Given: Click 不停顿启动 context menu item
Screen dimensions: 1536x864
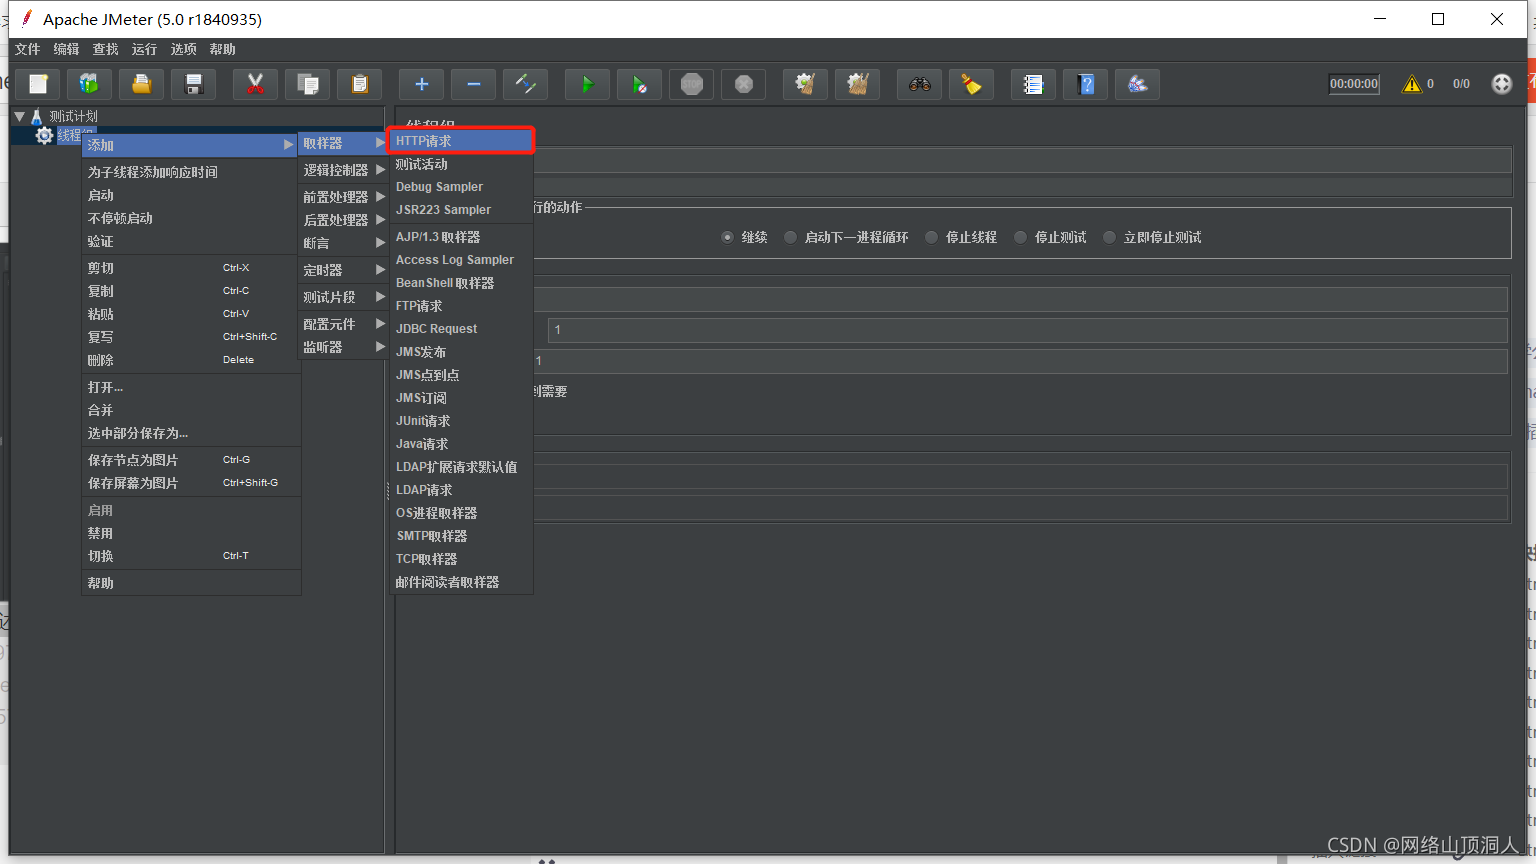Looking at the screenshot, I should coord(190,218).
